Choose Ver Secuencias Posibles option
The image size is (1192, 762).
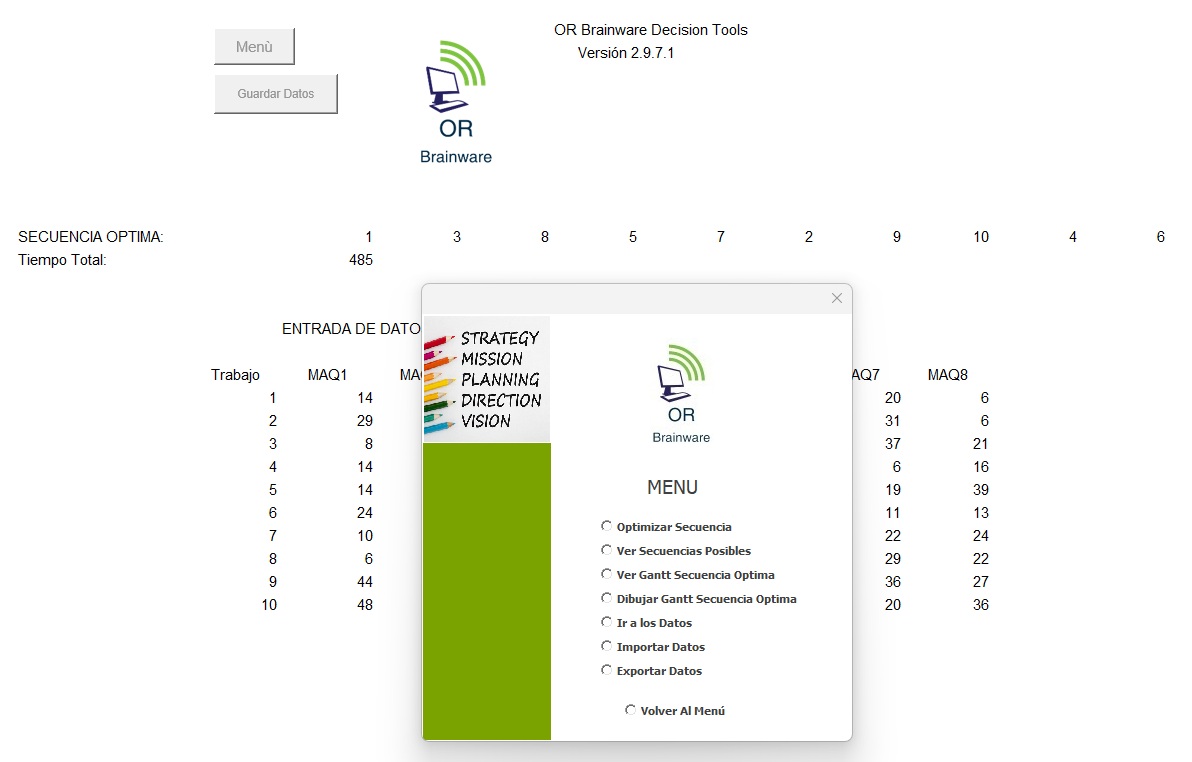(x=606, y=550)
